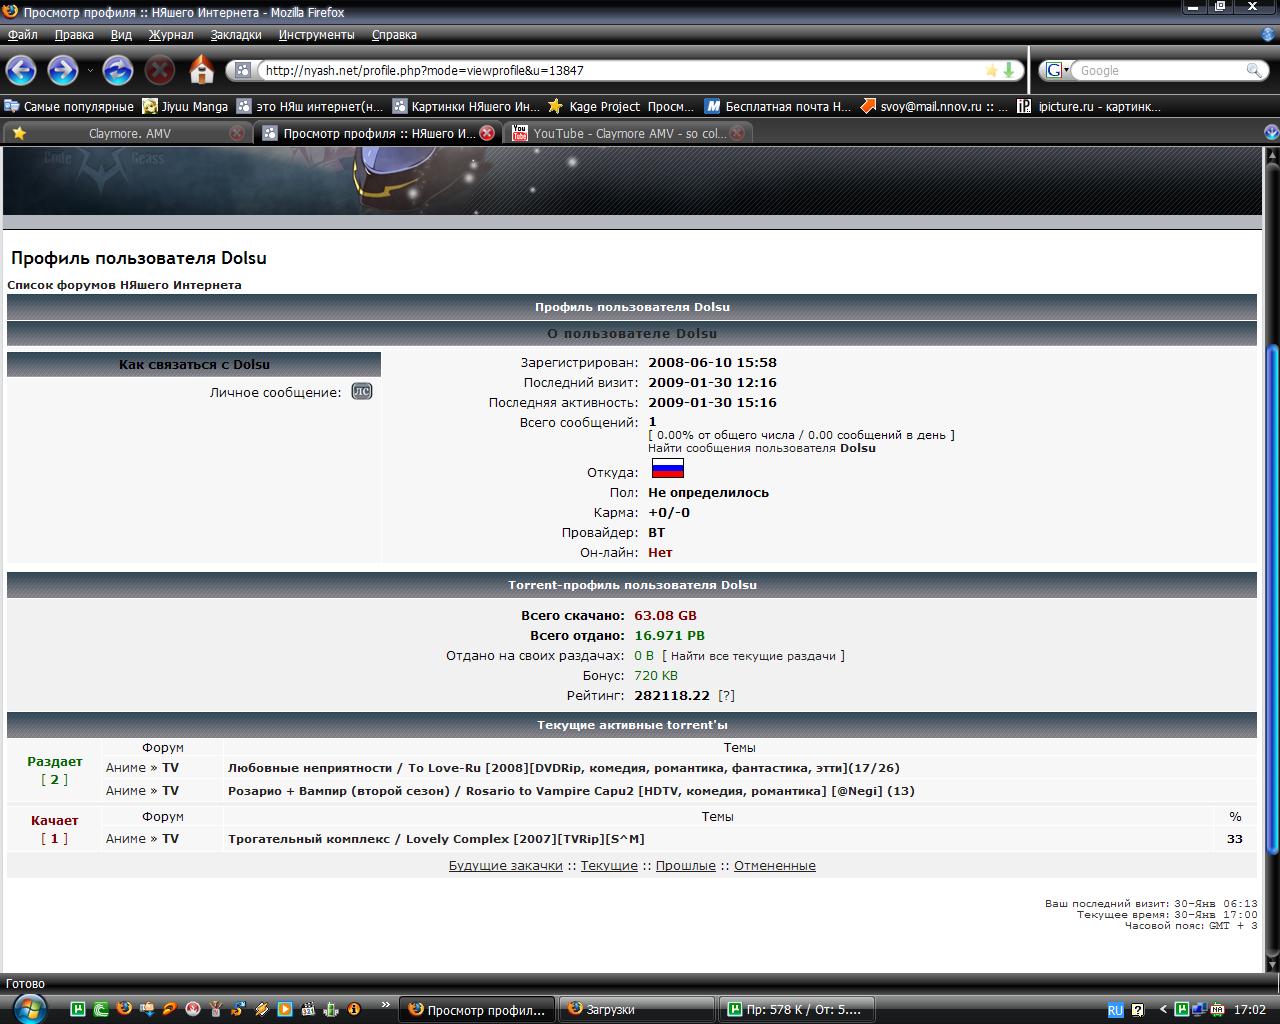Close the Claymore. AMV tab

(236, 133)
